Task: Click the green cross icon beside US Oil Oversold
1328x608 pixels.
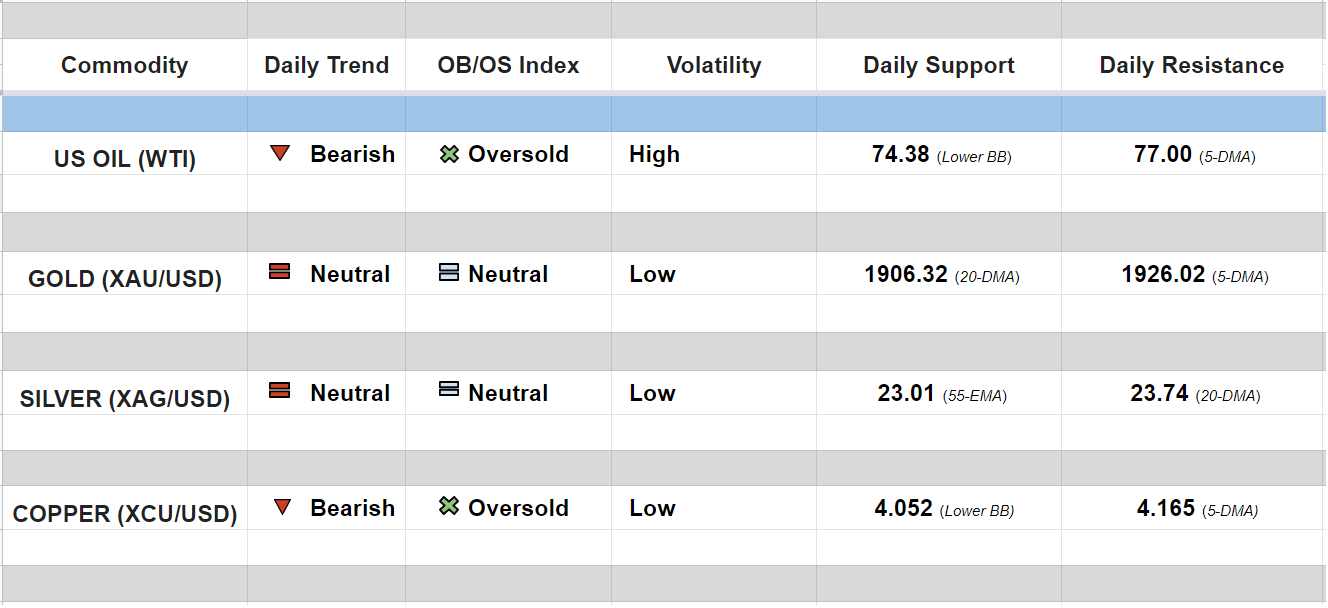Action: [449, 154]
